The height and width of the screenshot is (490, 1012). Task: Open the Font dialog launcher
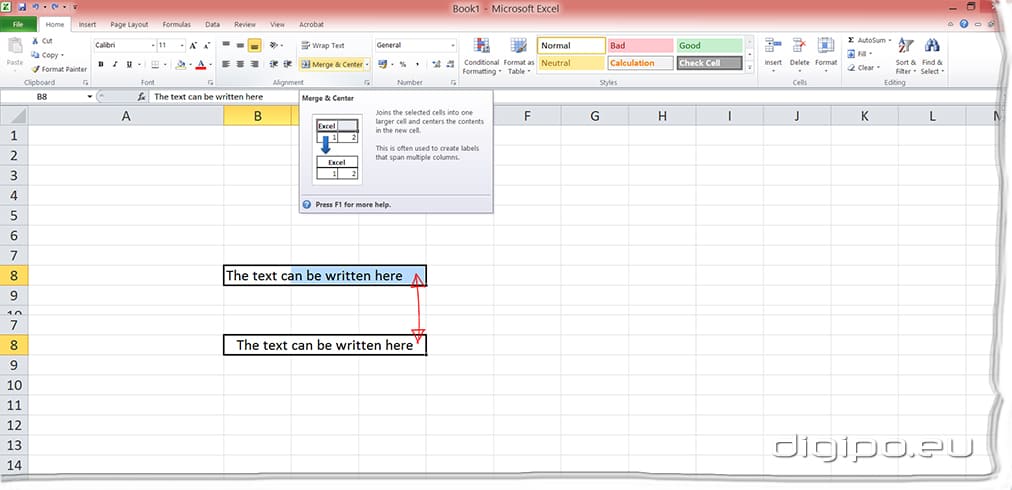pos(210,83)
